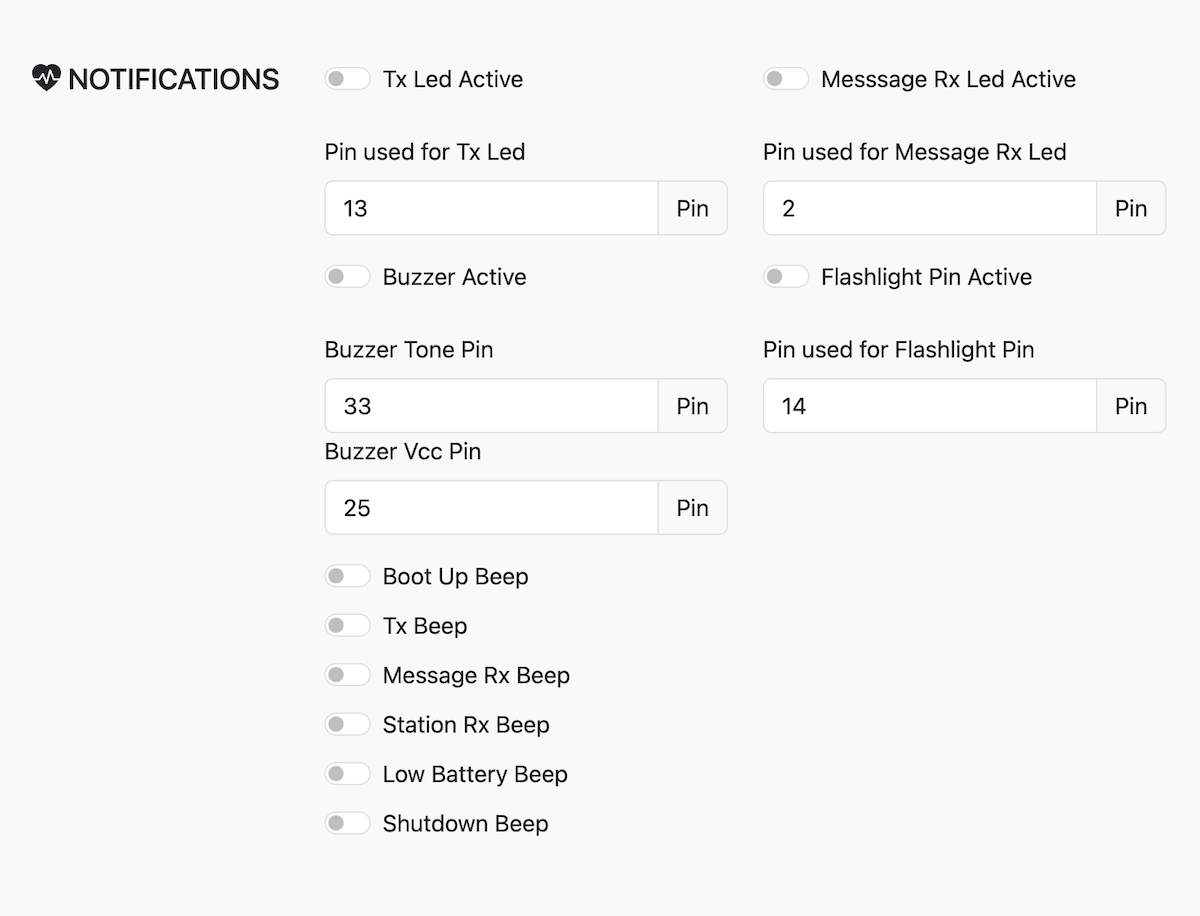The height and width of the screenshot is (916, 1200).
Task: Click the Notifications section heading
Action: tap(173, 79)
